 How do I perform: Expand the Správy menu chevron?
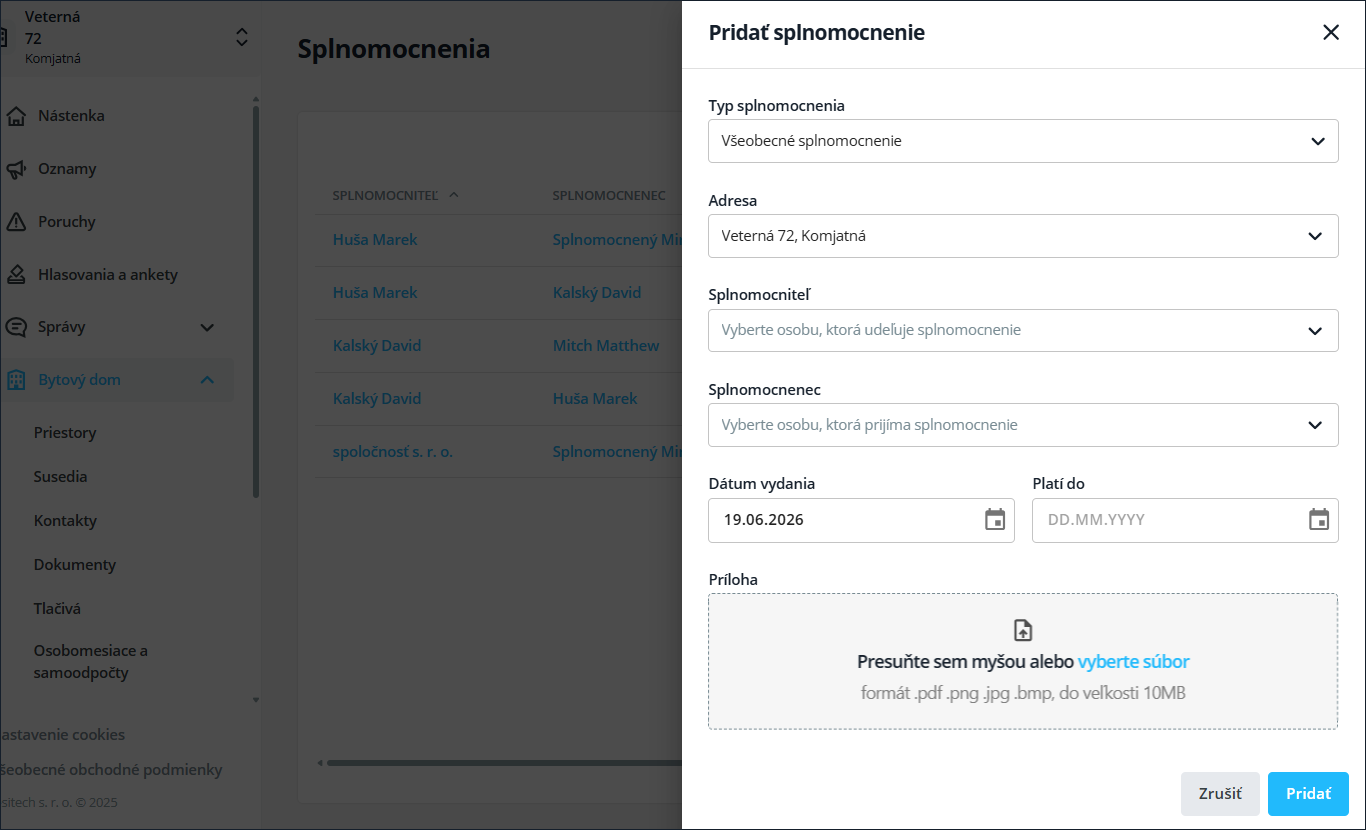tap(207, 327)
